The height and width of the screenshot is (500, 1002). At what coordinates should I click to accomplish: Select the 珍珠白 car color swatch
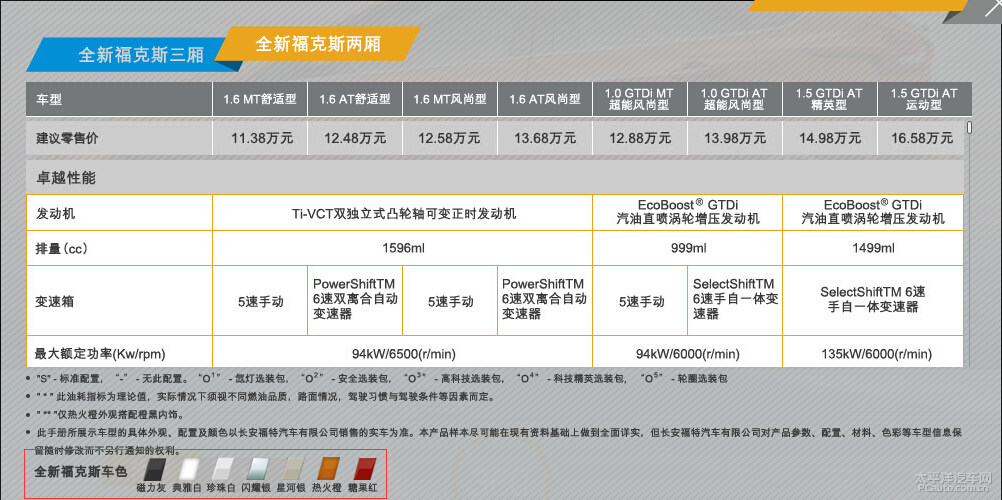pos(222,469)
